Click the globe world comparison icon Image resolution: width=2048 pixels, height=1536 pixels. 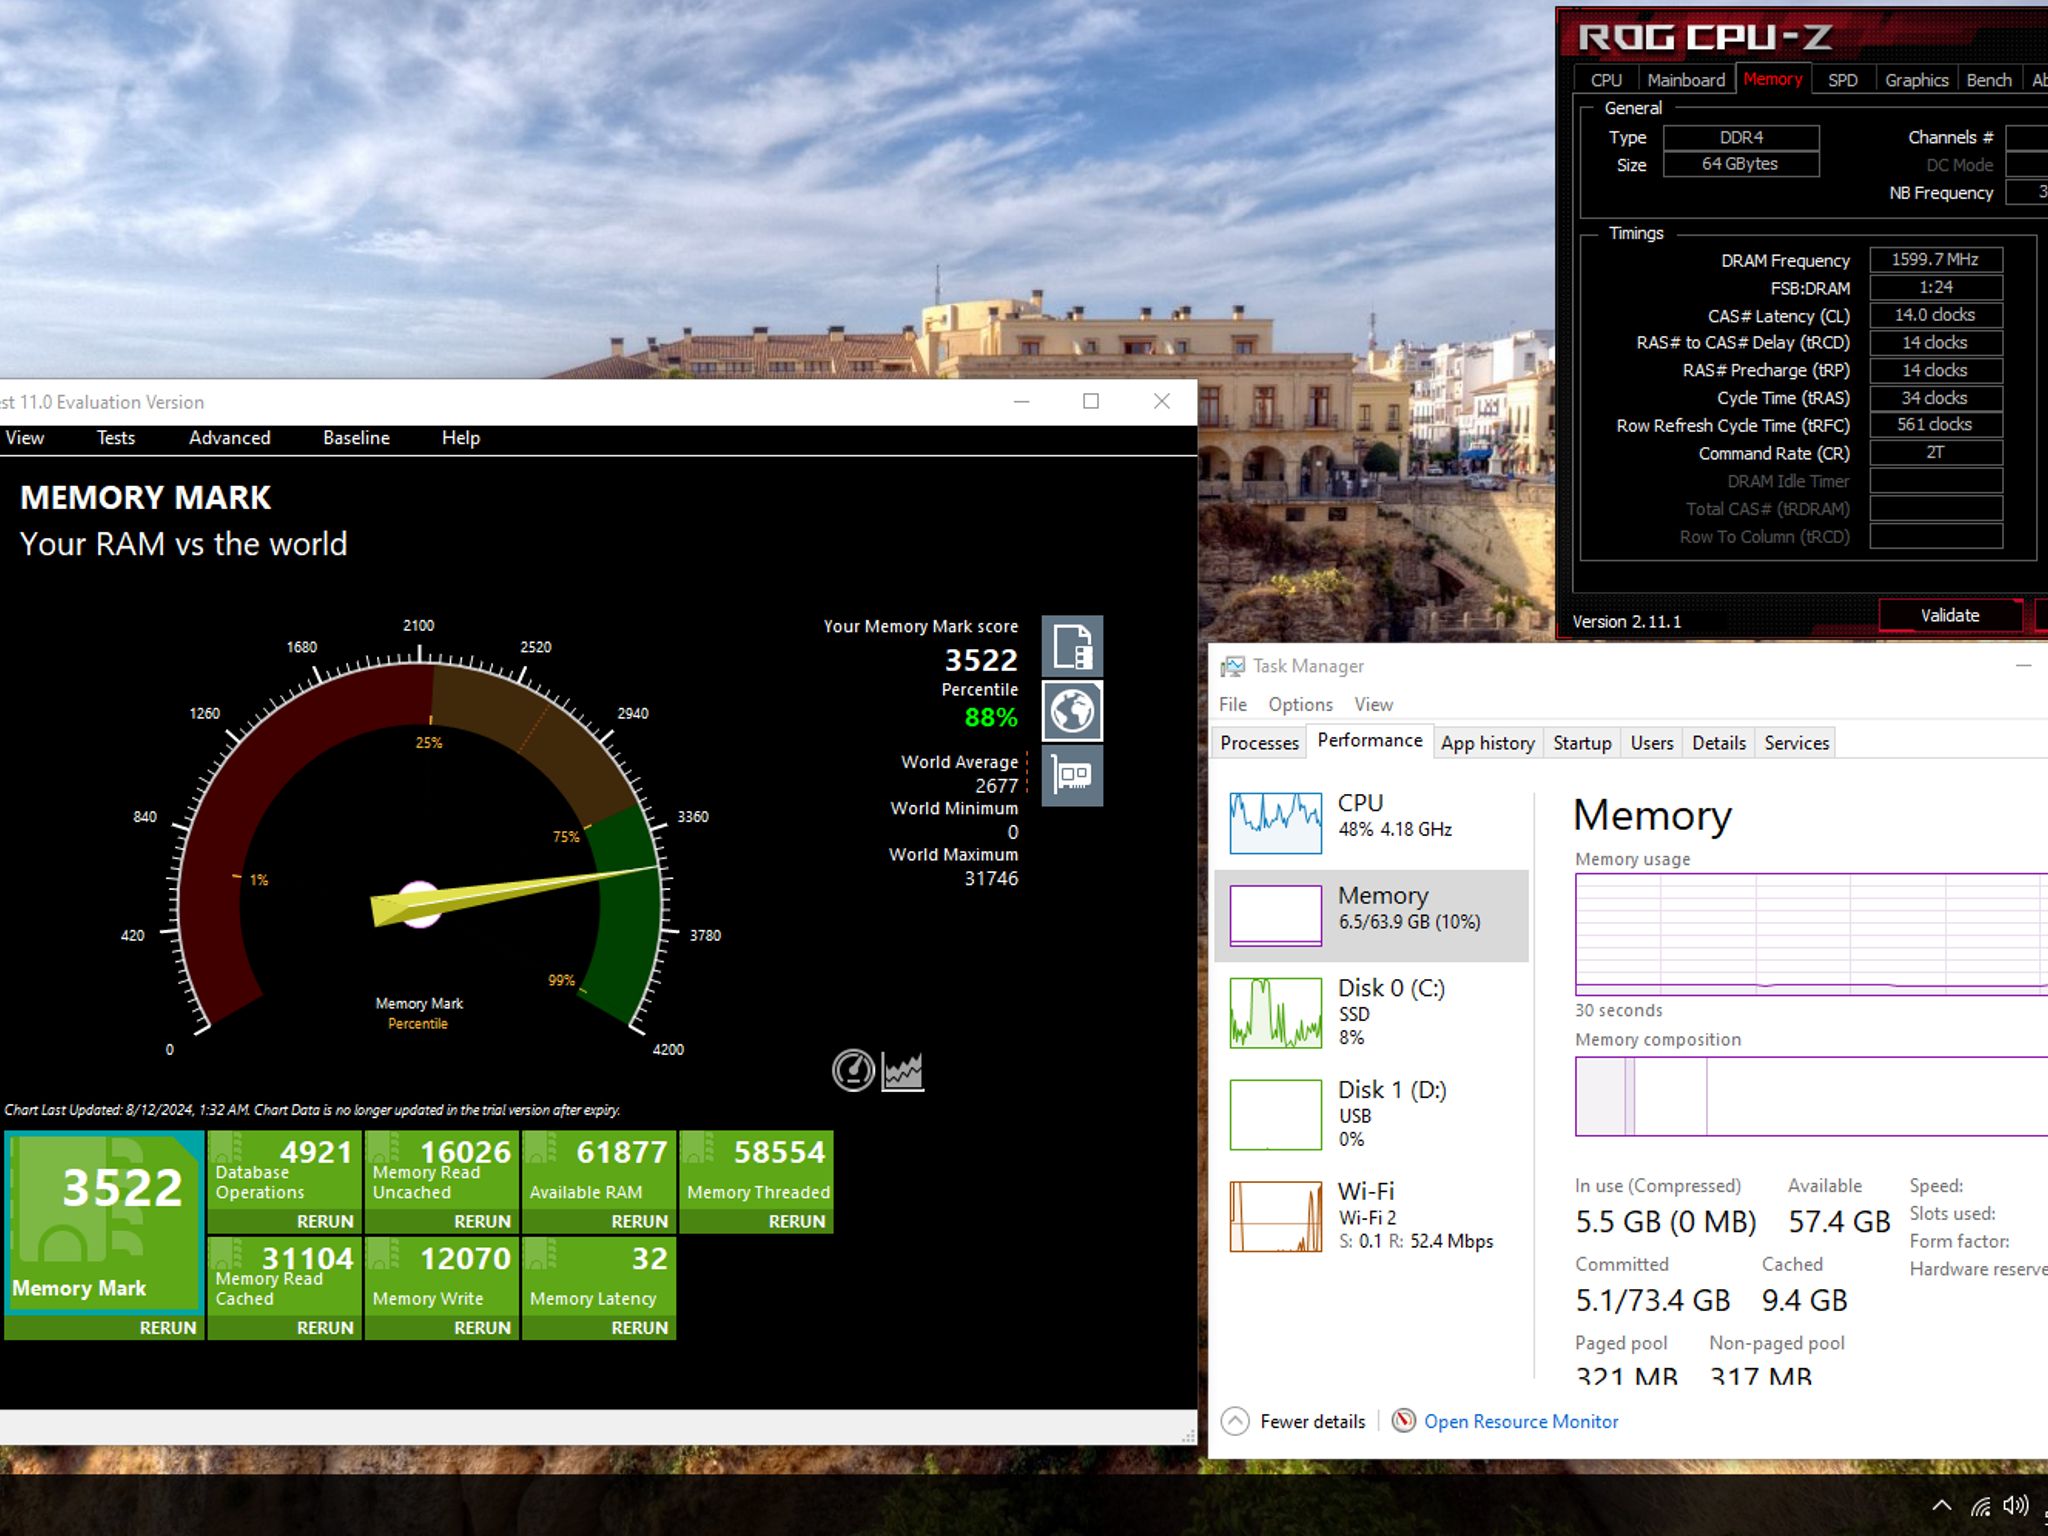[x=1072, y=711]
